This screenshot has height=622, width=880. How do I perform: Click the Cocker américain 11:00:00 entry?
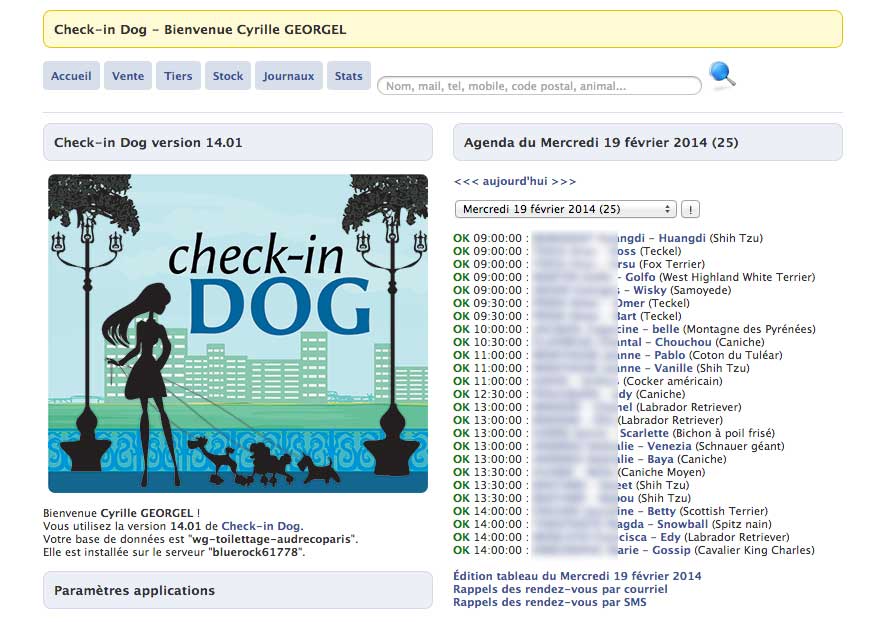click(588, 381)
